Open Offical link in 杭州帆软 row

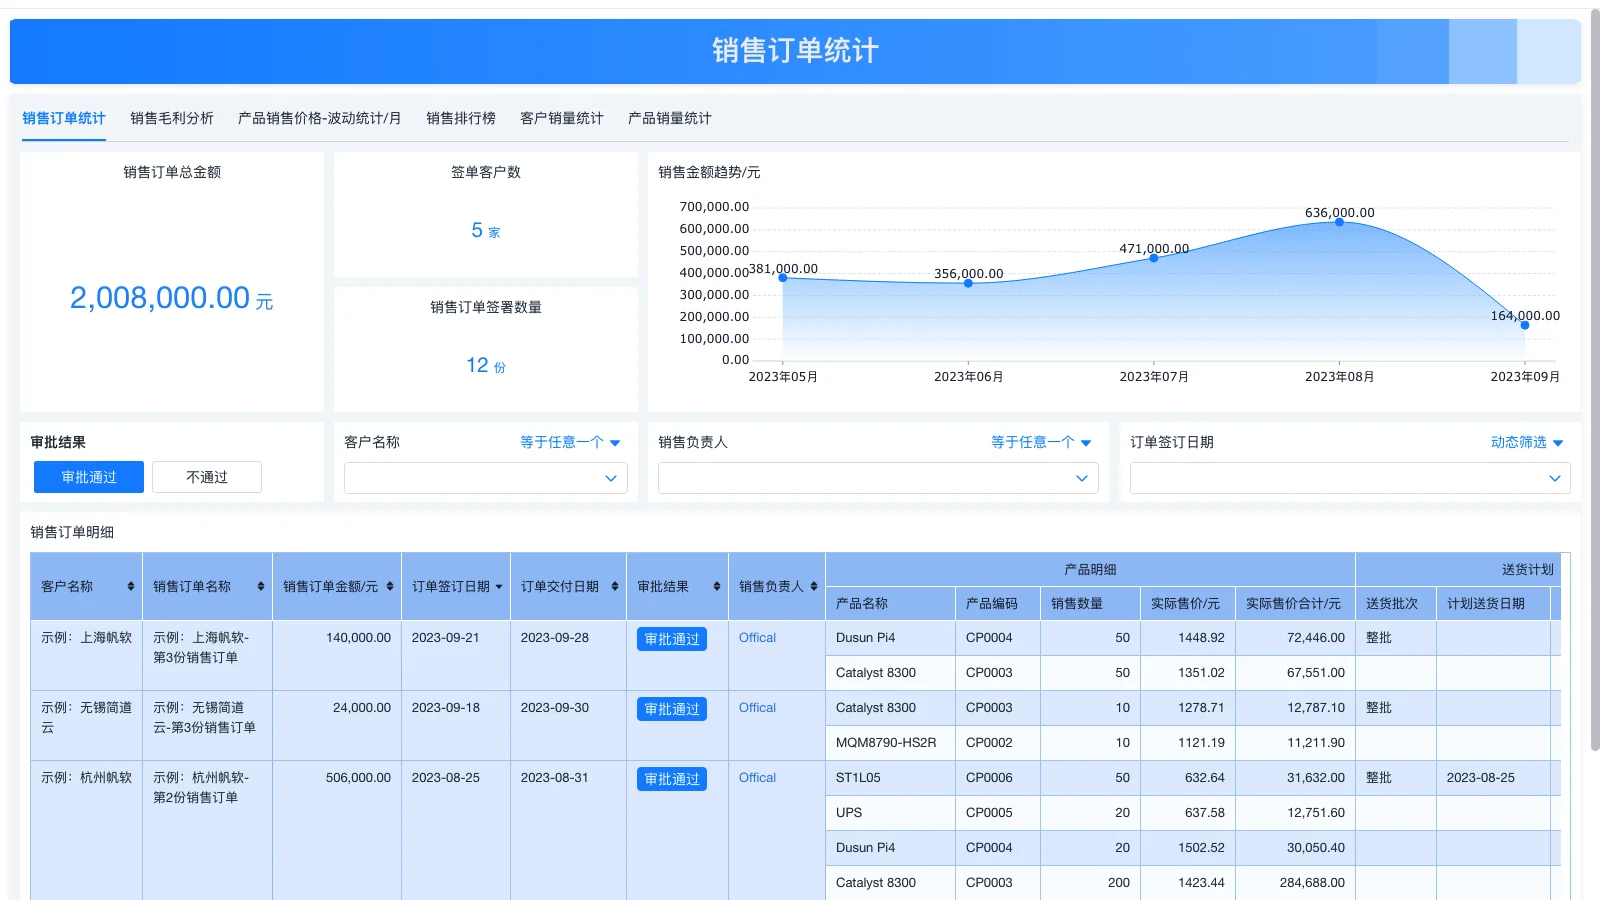(757, 778)
